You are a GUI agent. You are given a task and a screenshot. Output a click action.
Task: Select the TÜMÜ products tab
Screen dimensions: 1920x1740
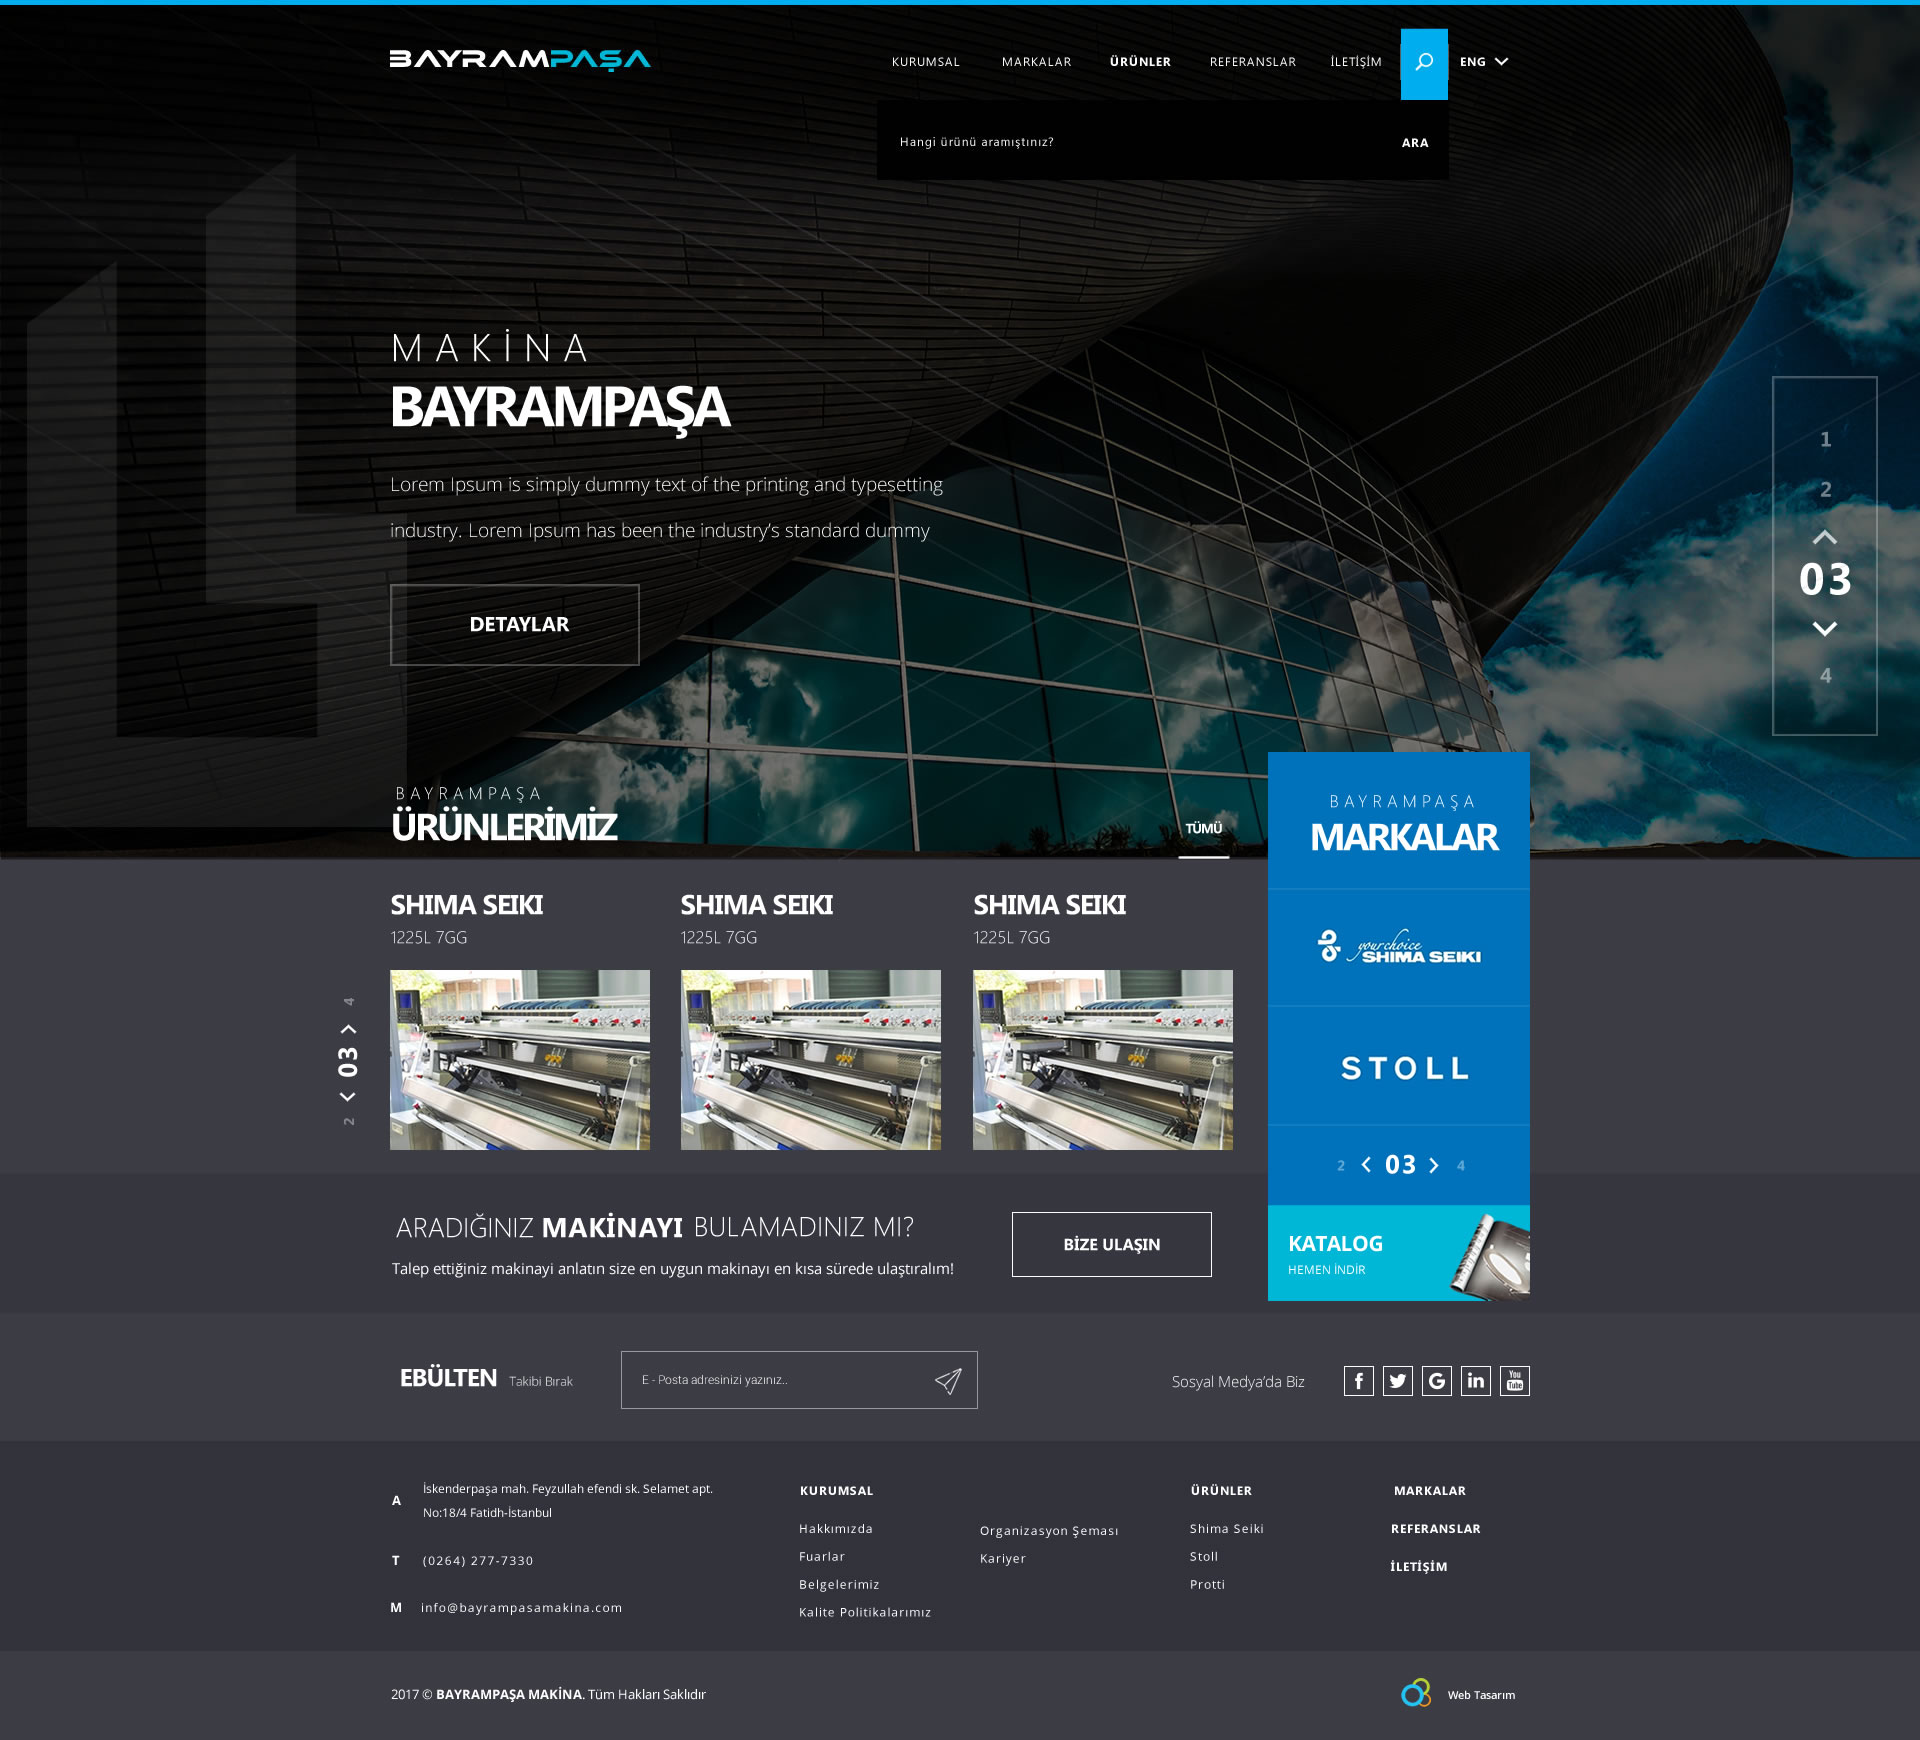pos(1204,829)
